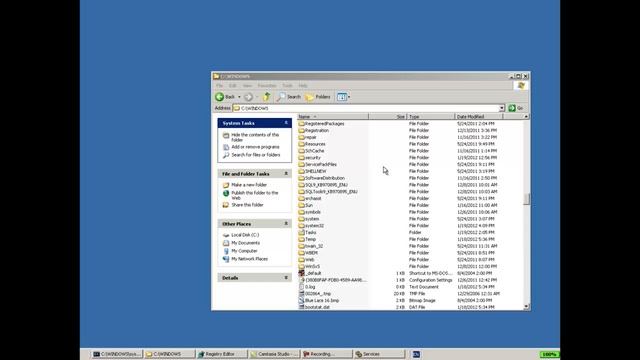Switch to Recording taskbar button
This screenshot has width=640, height=360.
327,354
